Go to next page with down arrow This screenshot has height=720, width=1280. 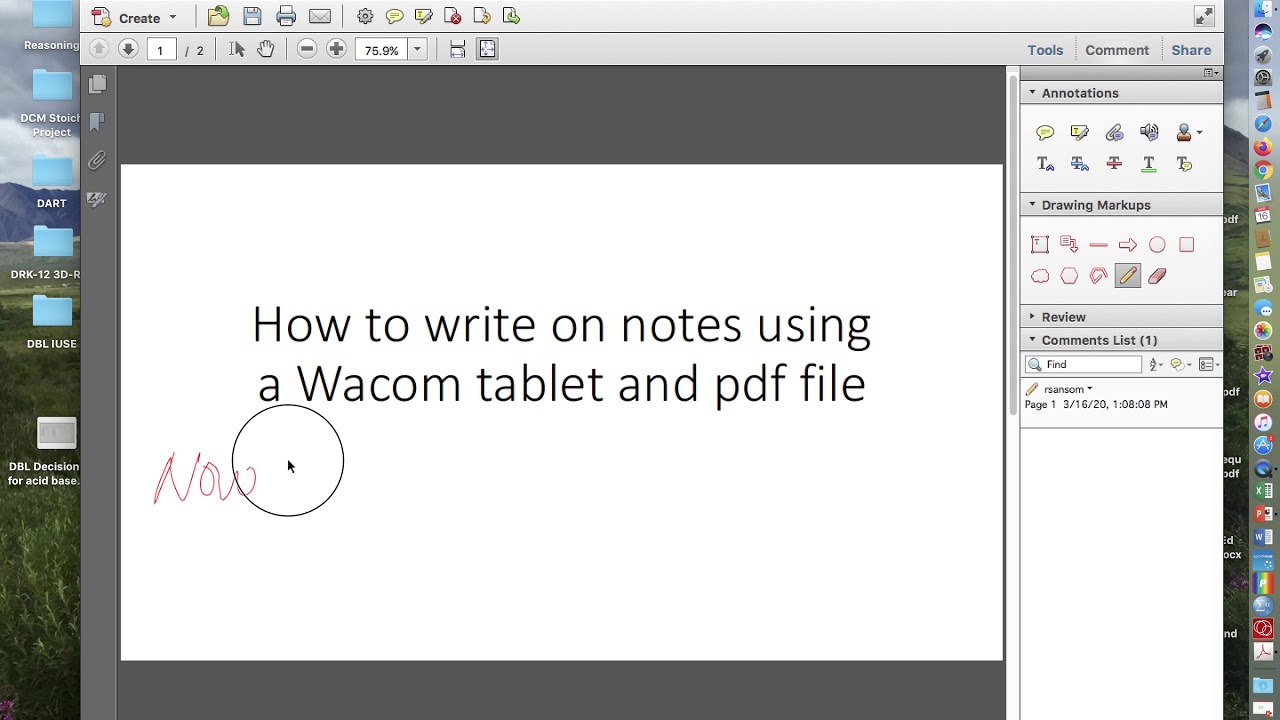tap(128, 49)
